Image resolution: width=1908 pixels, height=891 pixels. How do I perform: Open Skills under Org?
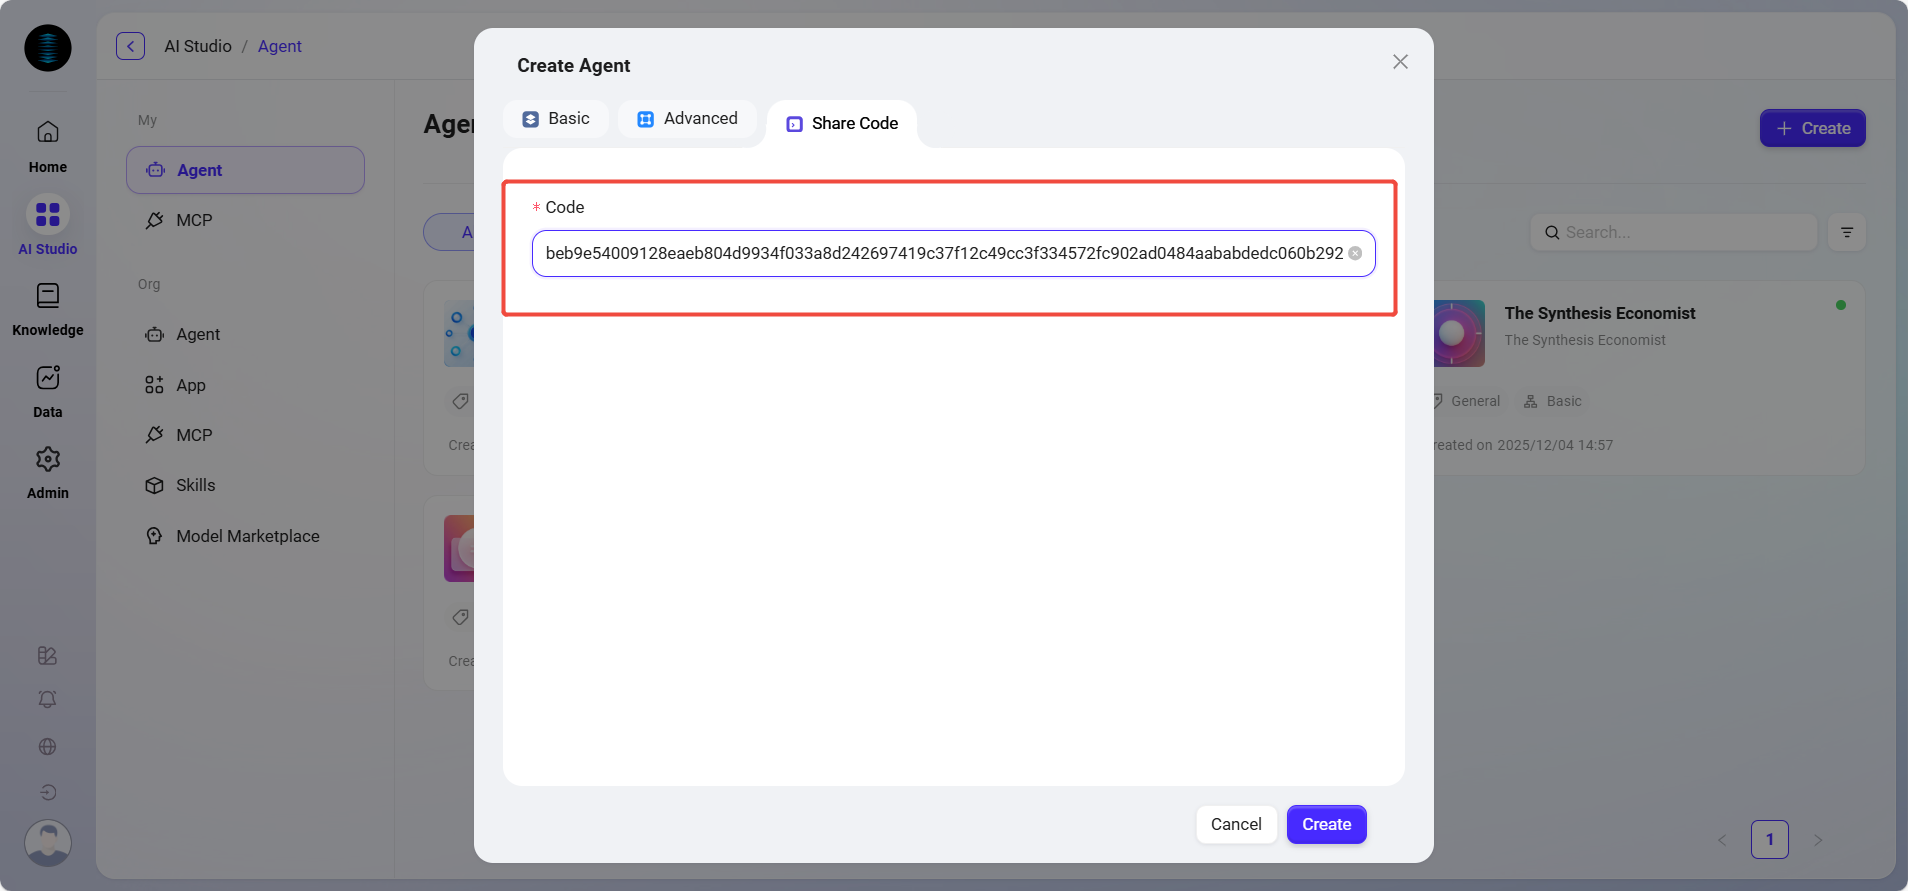[195, 485]
